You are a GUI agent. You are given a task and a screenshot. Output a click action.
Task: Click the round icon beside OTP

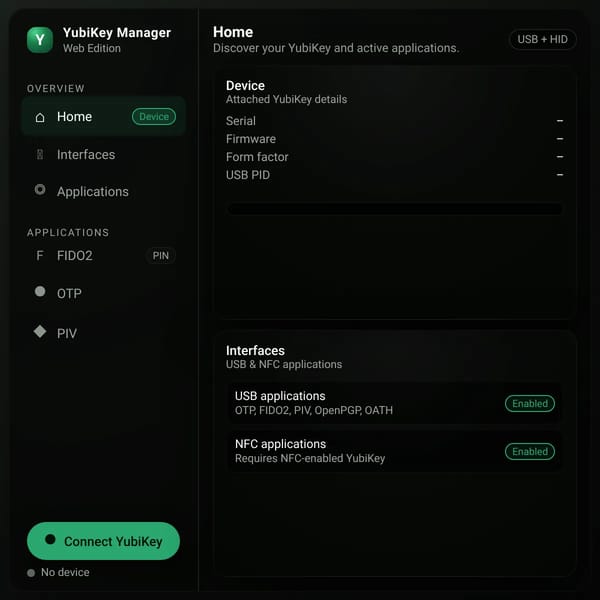tap(40, 292)
